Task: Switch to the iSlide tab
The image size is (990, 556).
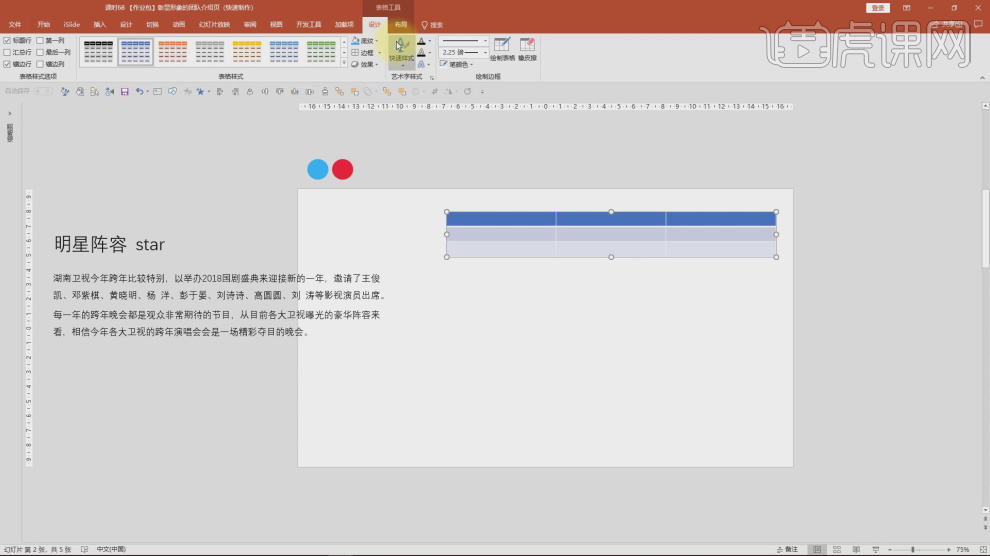Action: pyautogui.click(x=71, y=25)
